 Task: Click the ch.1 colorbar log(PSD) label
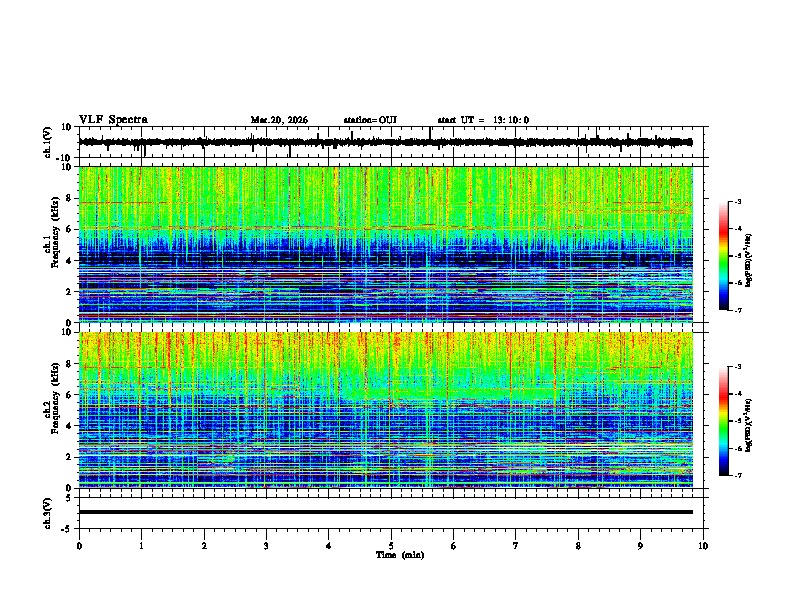coord(749,260)
